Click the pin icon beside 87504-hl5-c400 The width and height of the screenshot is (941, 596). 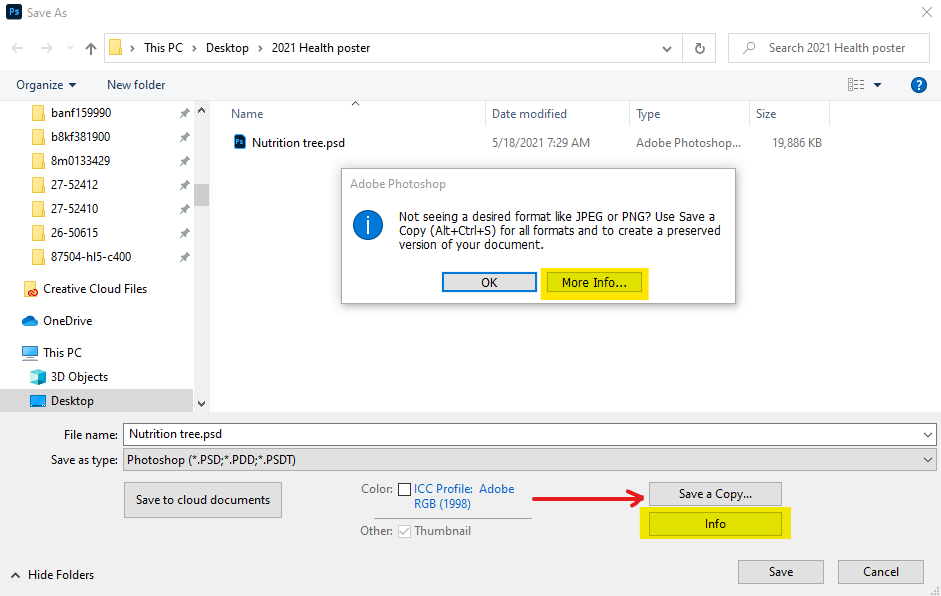[x=184, y=257]
